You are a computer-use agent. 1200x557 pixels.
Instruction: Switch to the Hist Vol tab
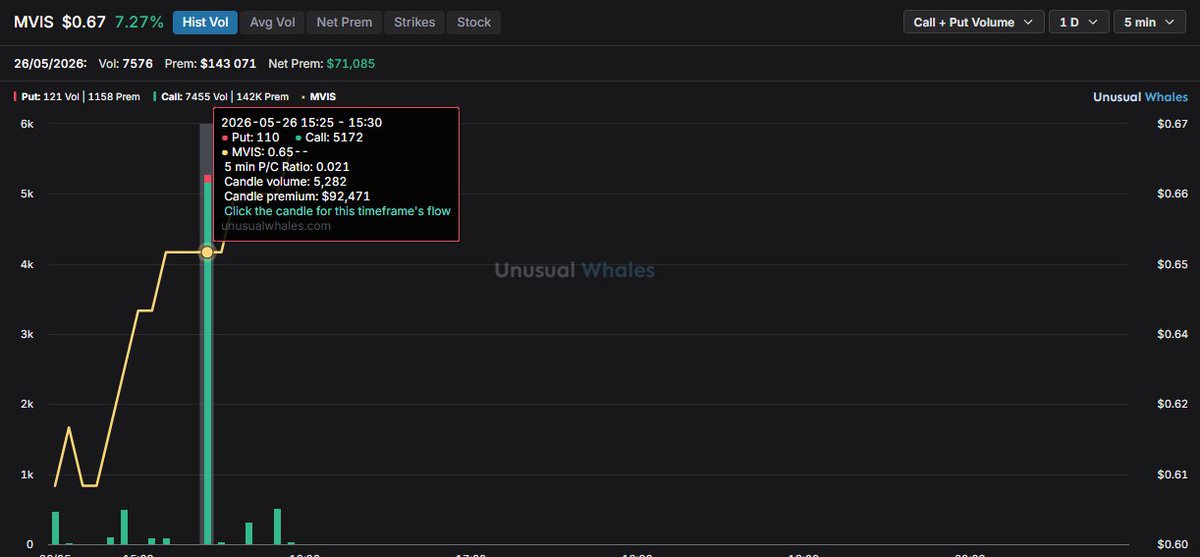pos(204,22)
